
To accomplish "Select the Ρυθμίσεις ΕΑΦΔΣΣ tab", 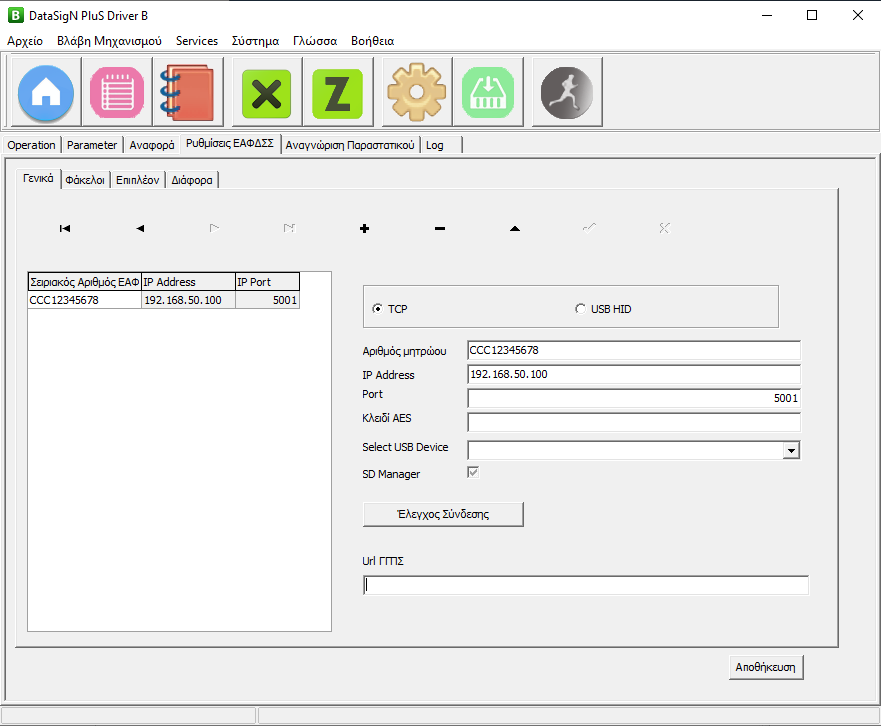I will pos(230,143).
